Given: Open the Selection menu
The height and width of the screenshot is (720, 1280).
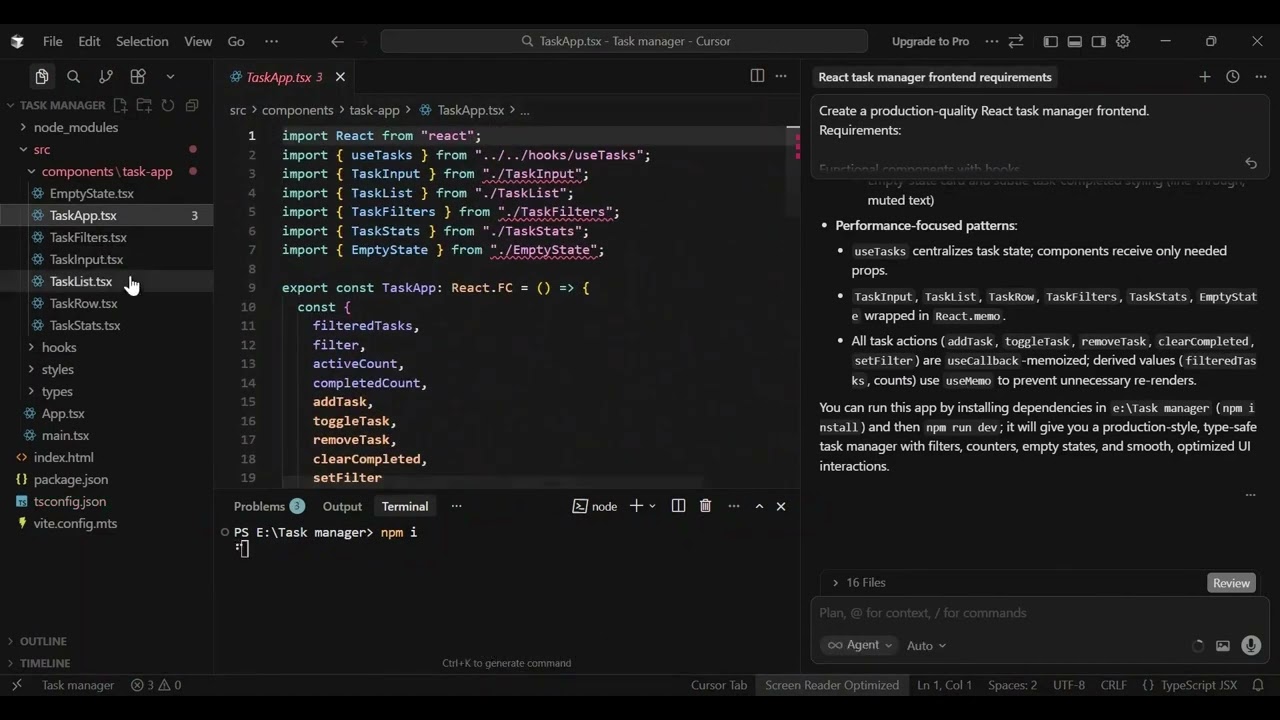Looking at the screenshot, I should [x=142, y=41].
